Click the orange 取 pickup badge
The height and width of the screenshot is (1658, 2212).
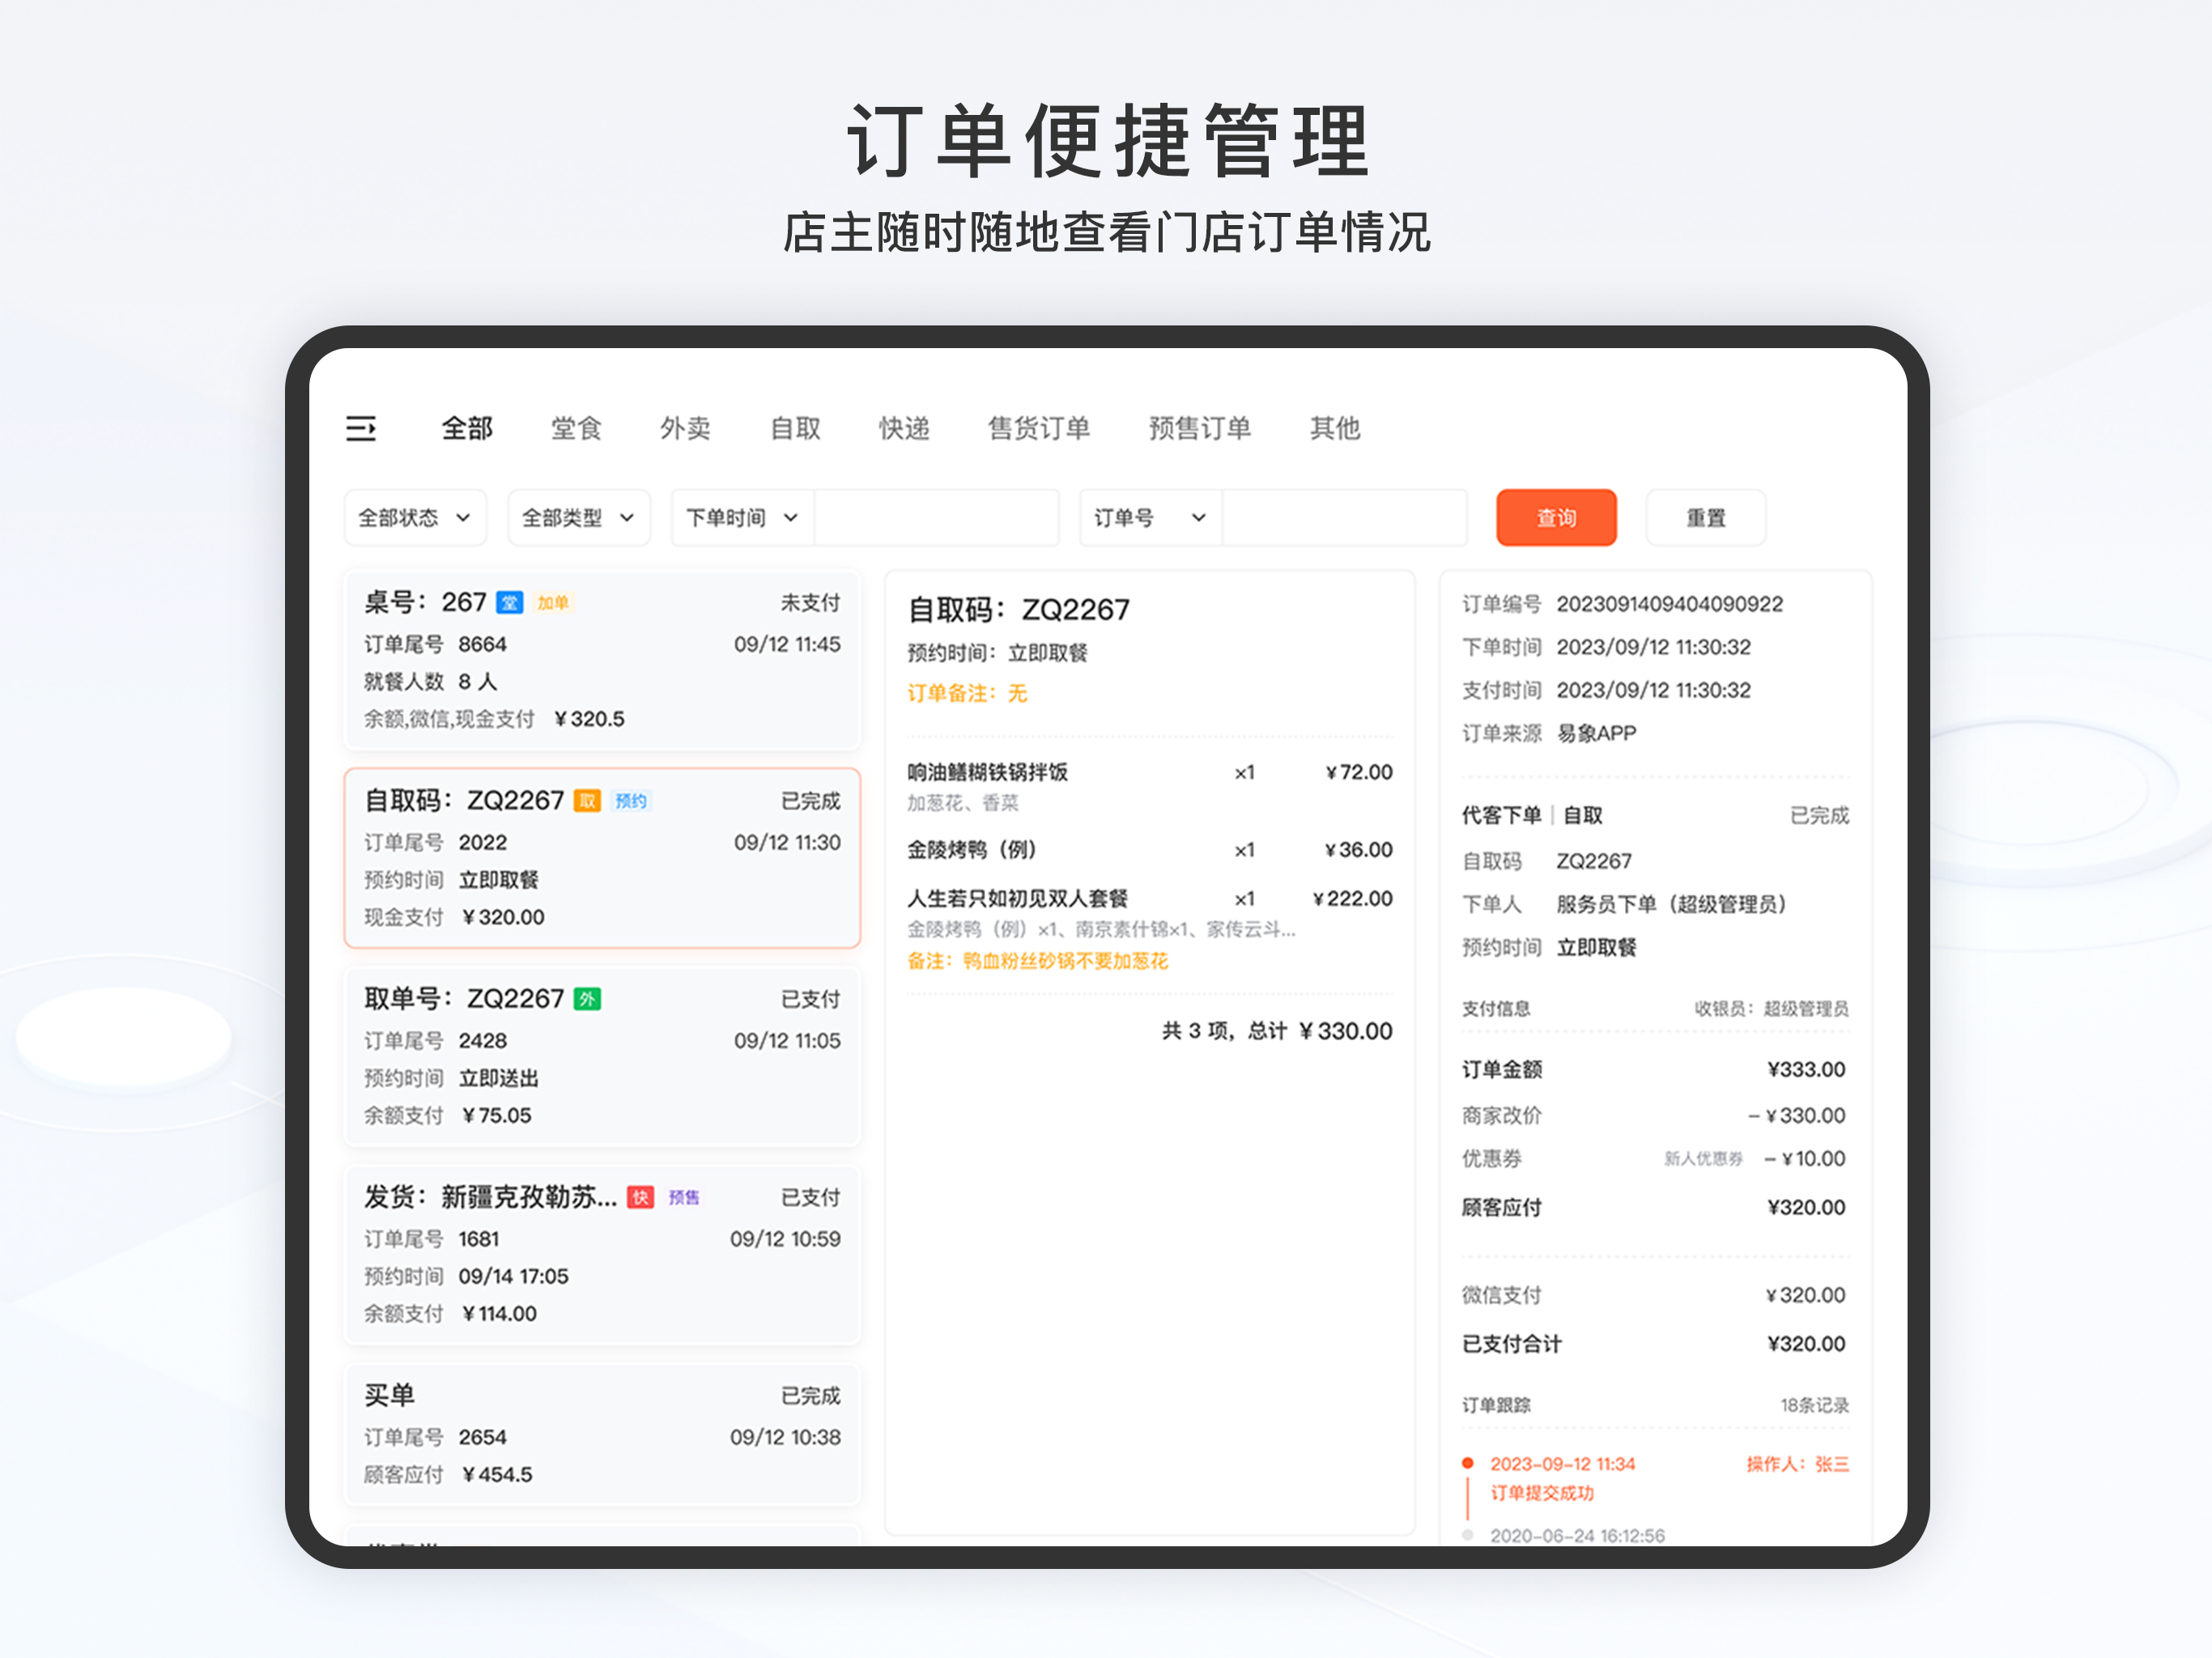point(587,801)
